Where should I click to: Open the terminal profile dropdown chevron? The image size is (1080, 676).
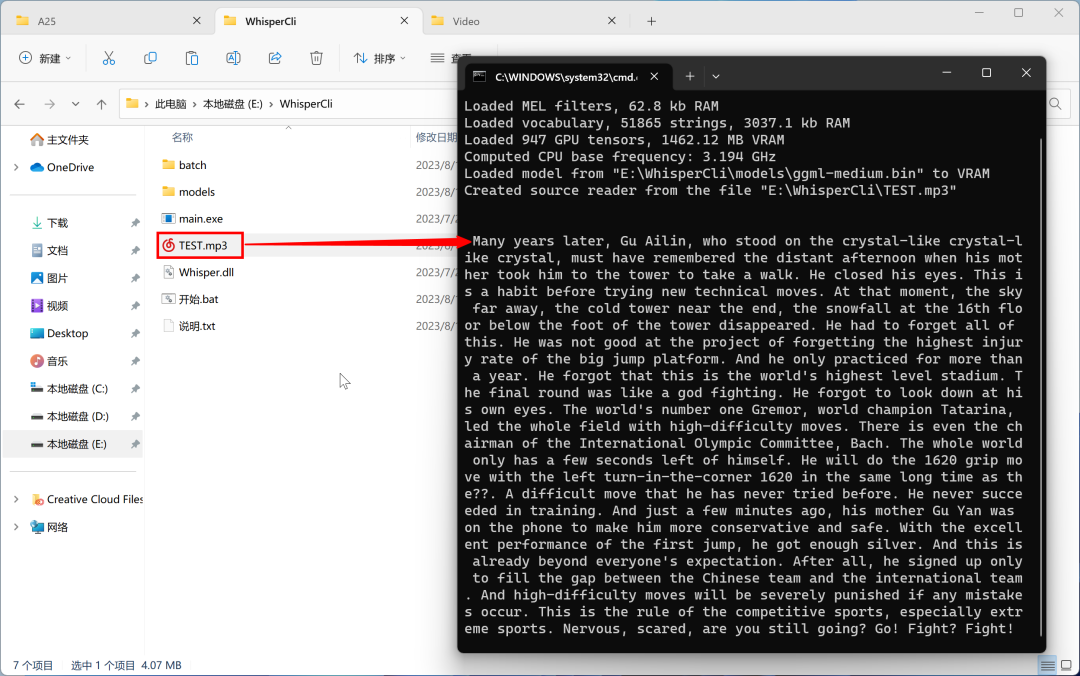click(716, 76)
